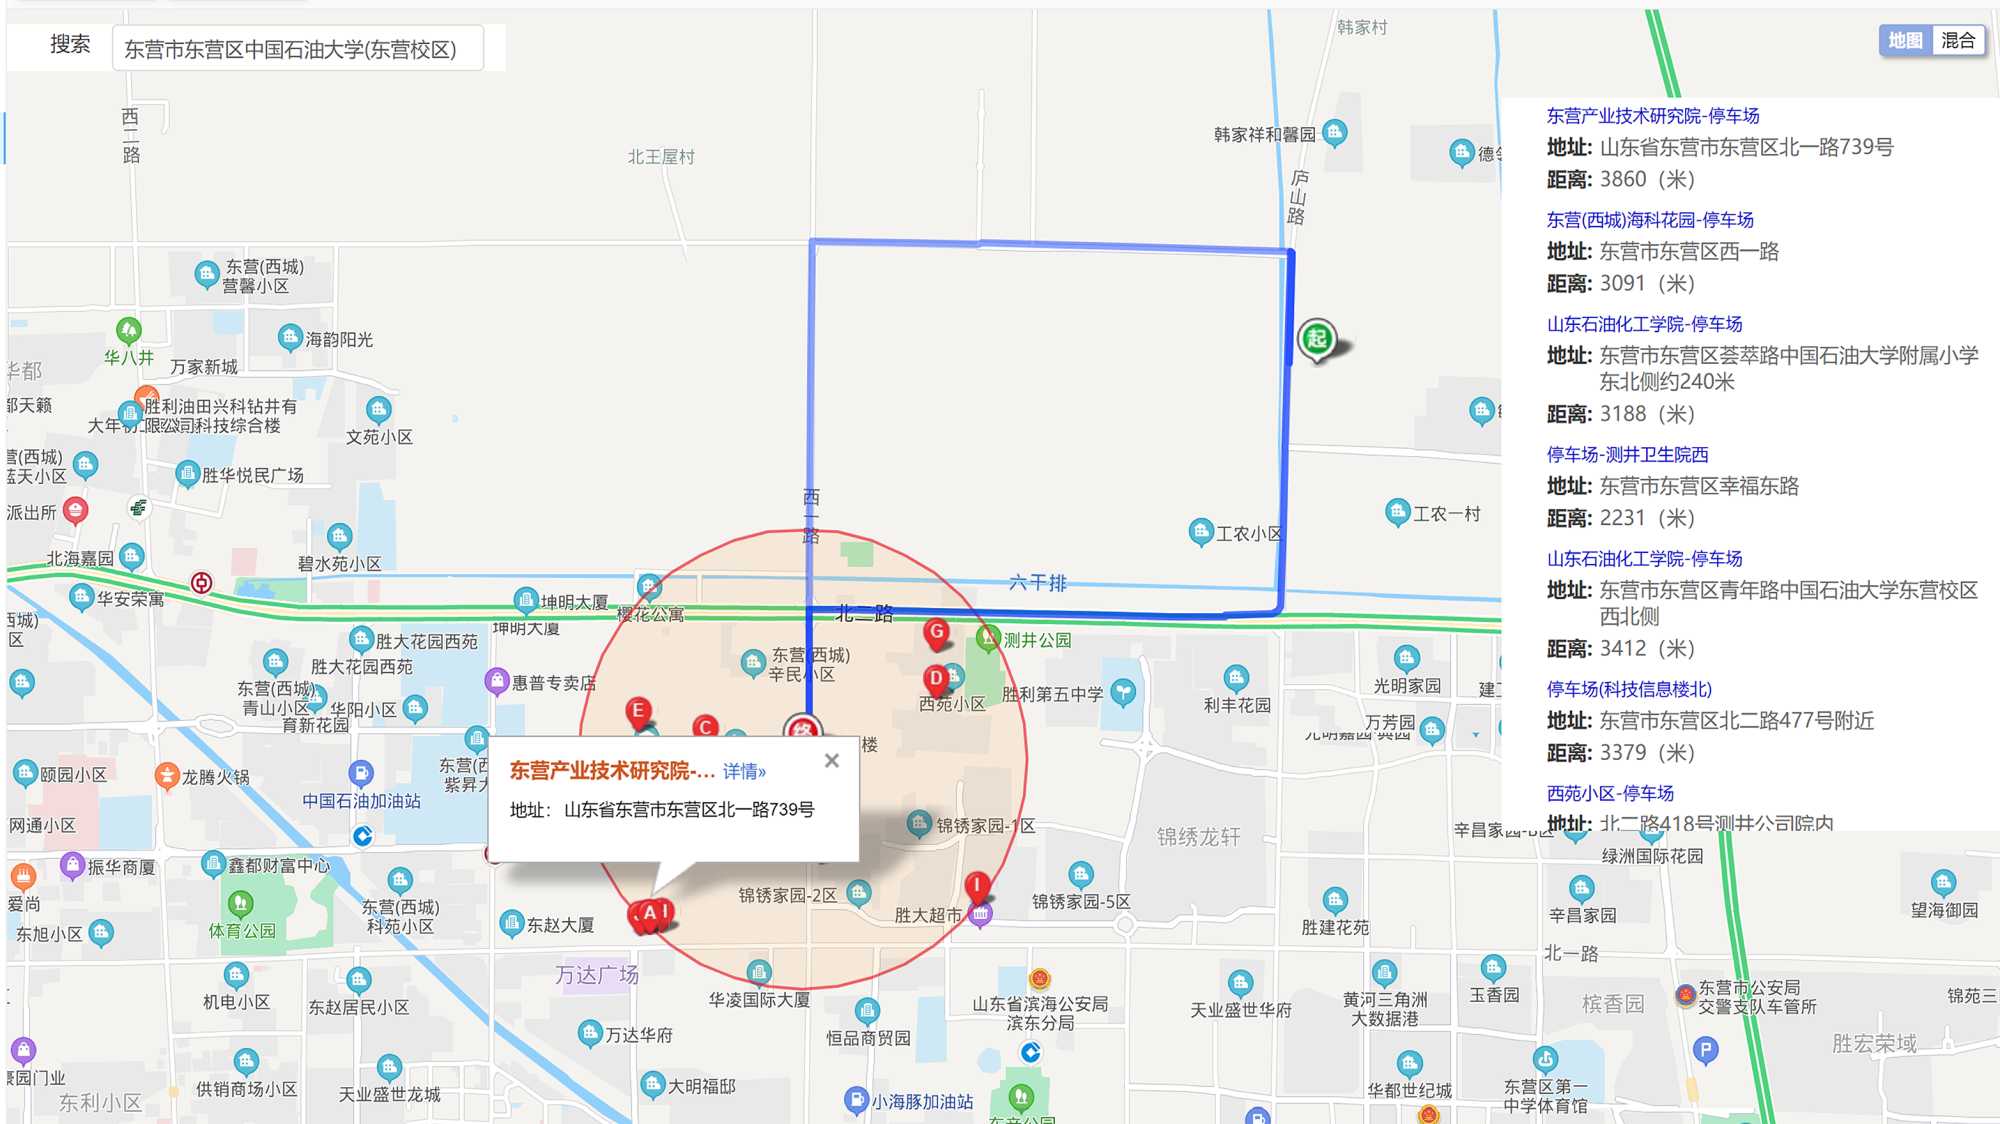
Task: Click the 搜索 search button
Action: [70, 45]
